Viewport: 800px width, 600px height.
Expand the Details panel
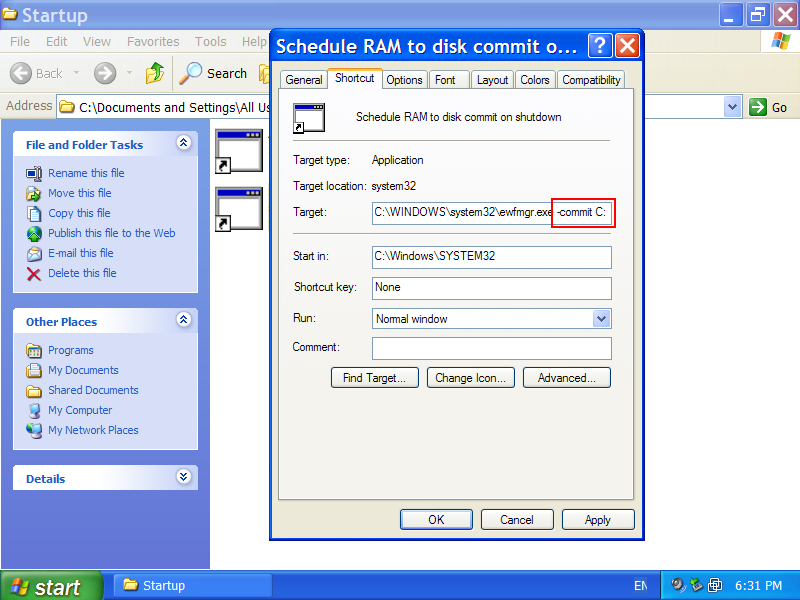[184, 477]
